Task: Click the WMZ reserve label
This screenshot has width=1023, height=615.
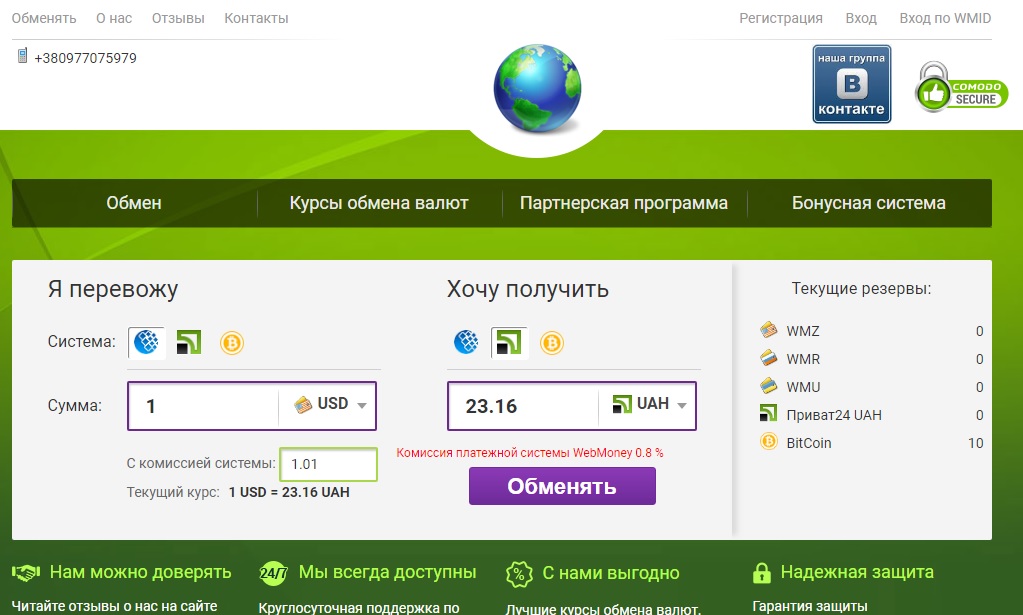Action: pyautogui.click(x=802, y=331)
